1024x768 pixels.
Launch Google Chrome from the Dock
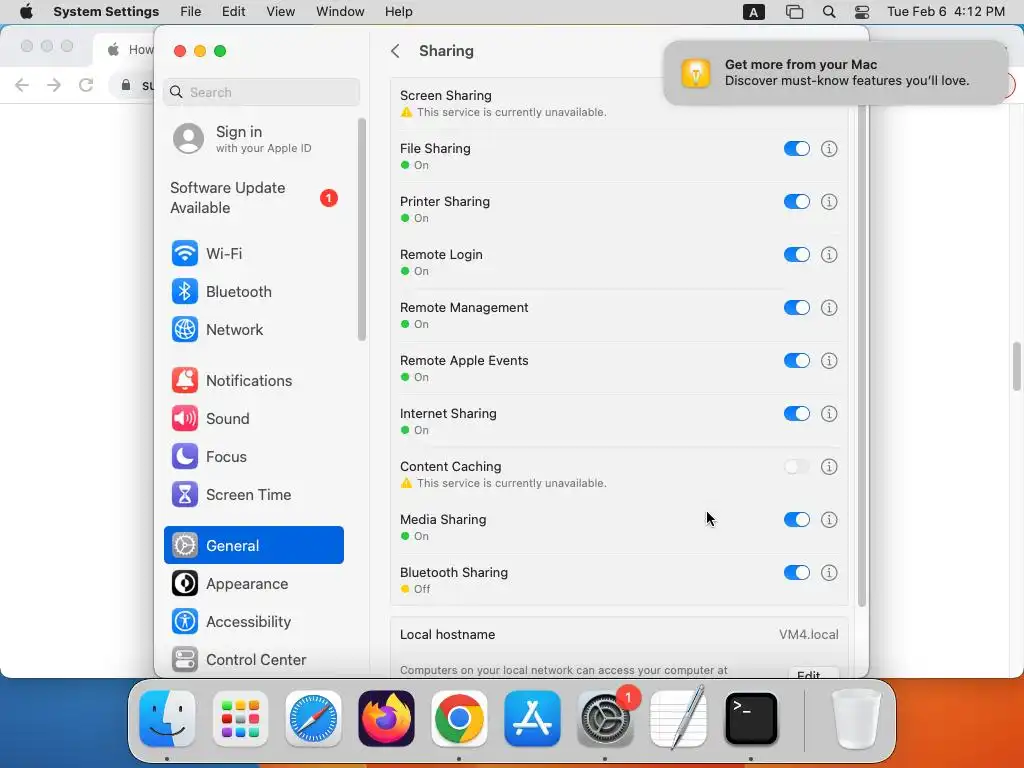click(459, 718)
